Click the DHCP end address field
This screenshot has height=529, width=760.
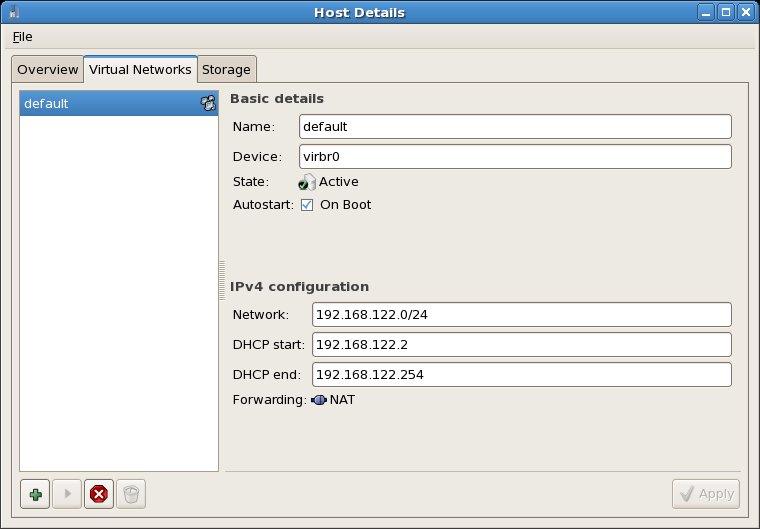point(521,375)
